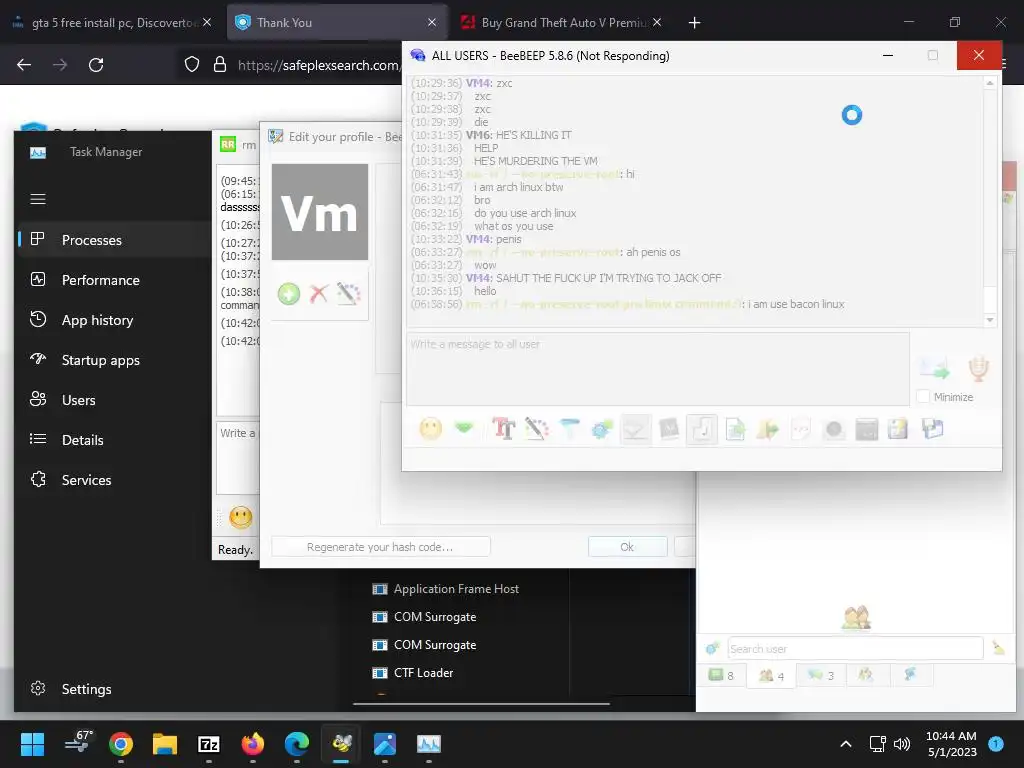Image resolution: width=1024 pixels, height=768 pixels.
Task: Switch to the blue pin tab in BeeBEEP
Action: (910, 675)
